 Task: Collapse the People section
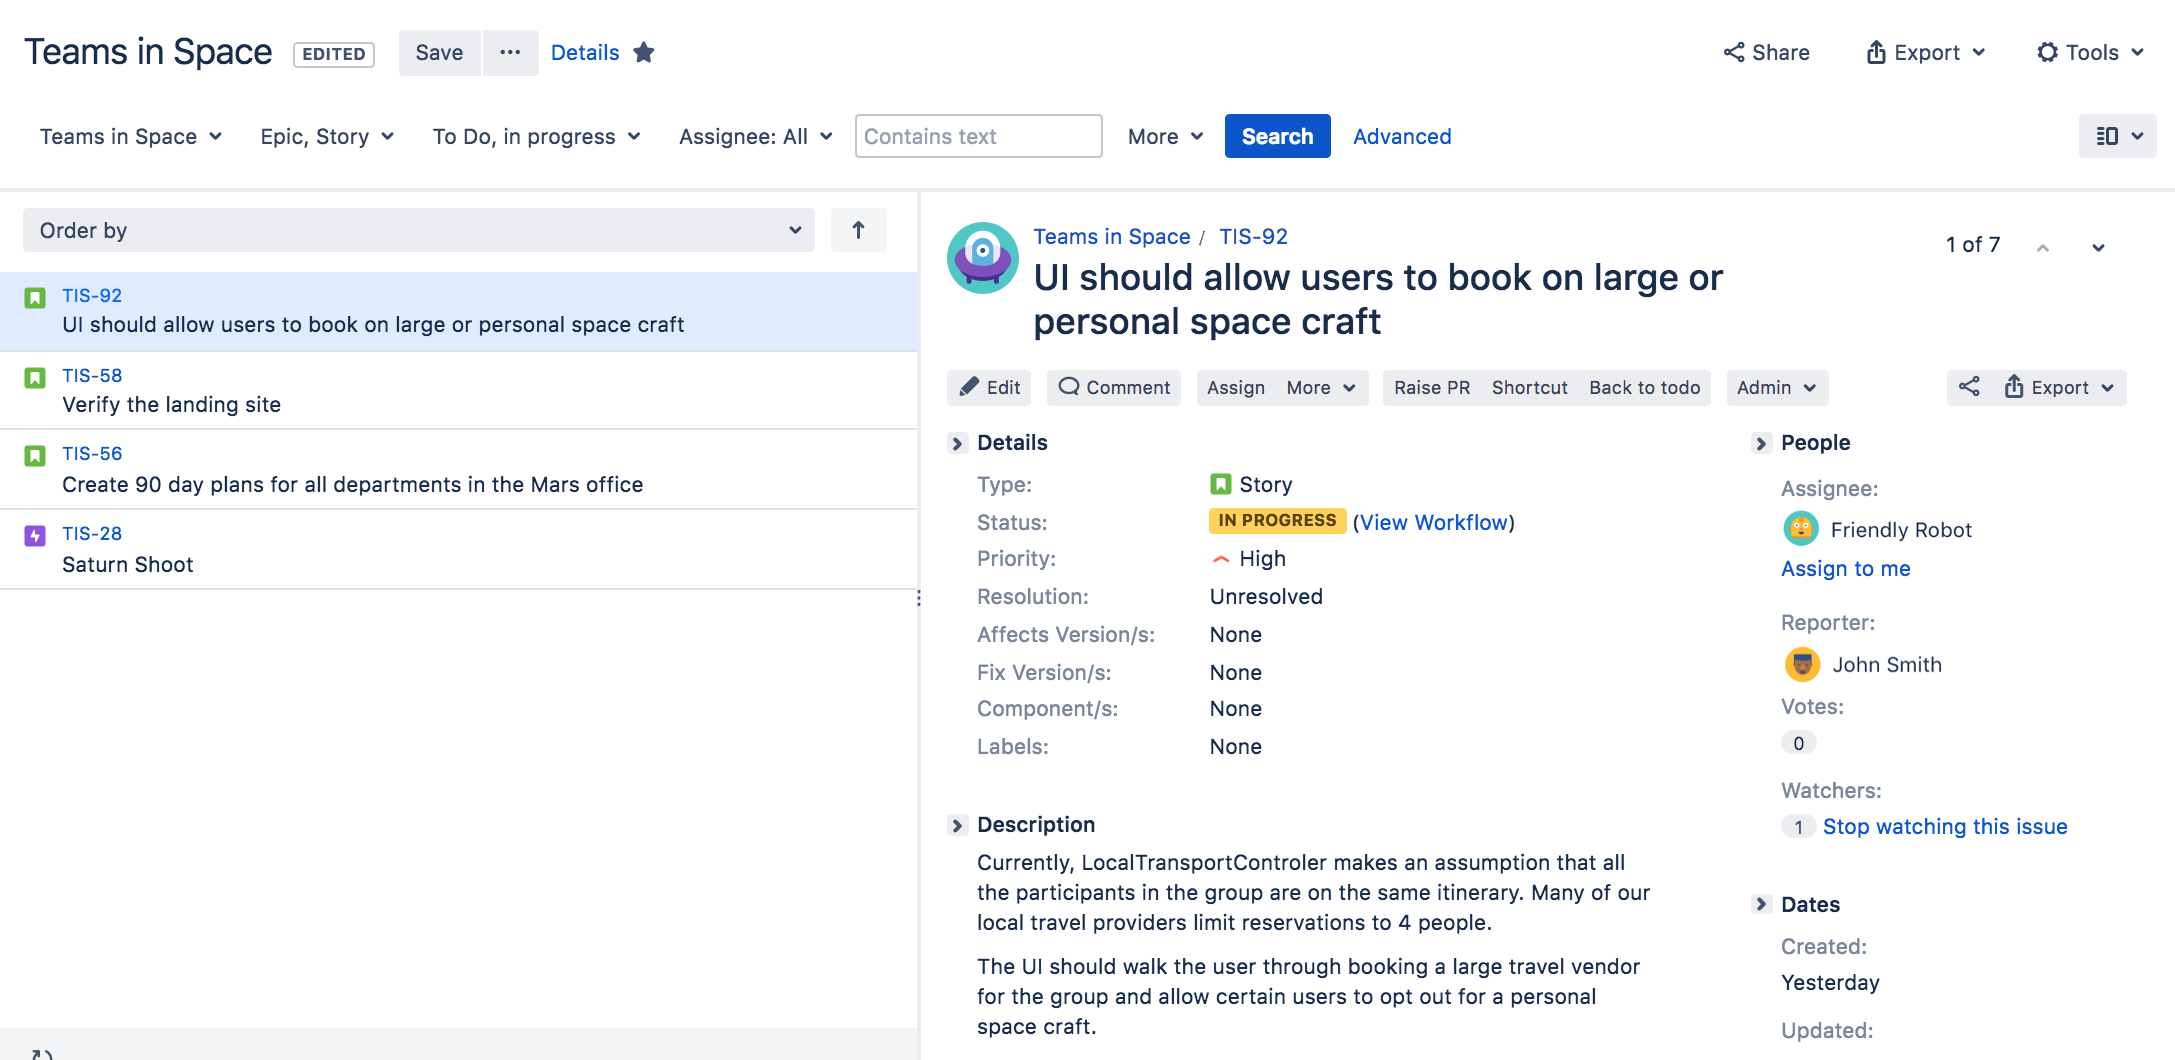pos(1761,443)
